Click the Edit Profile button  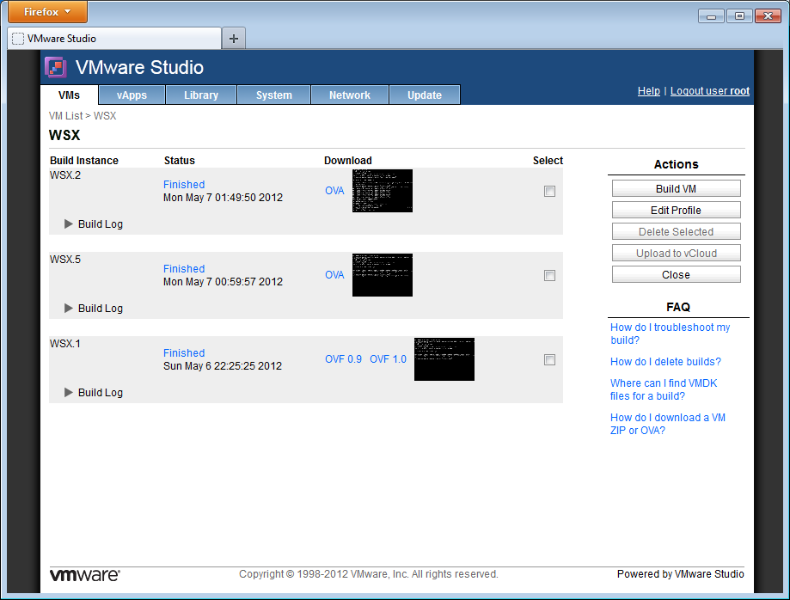click(x=676, y=210)
